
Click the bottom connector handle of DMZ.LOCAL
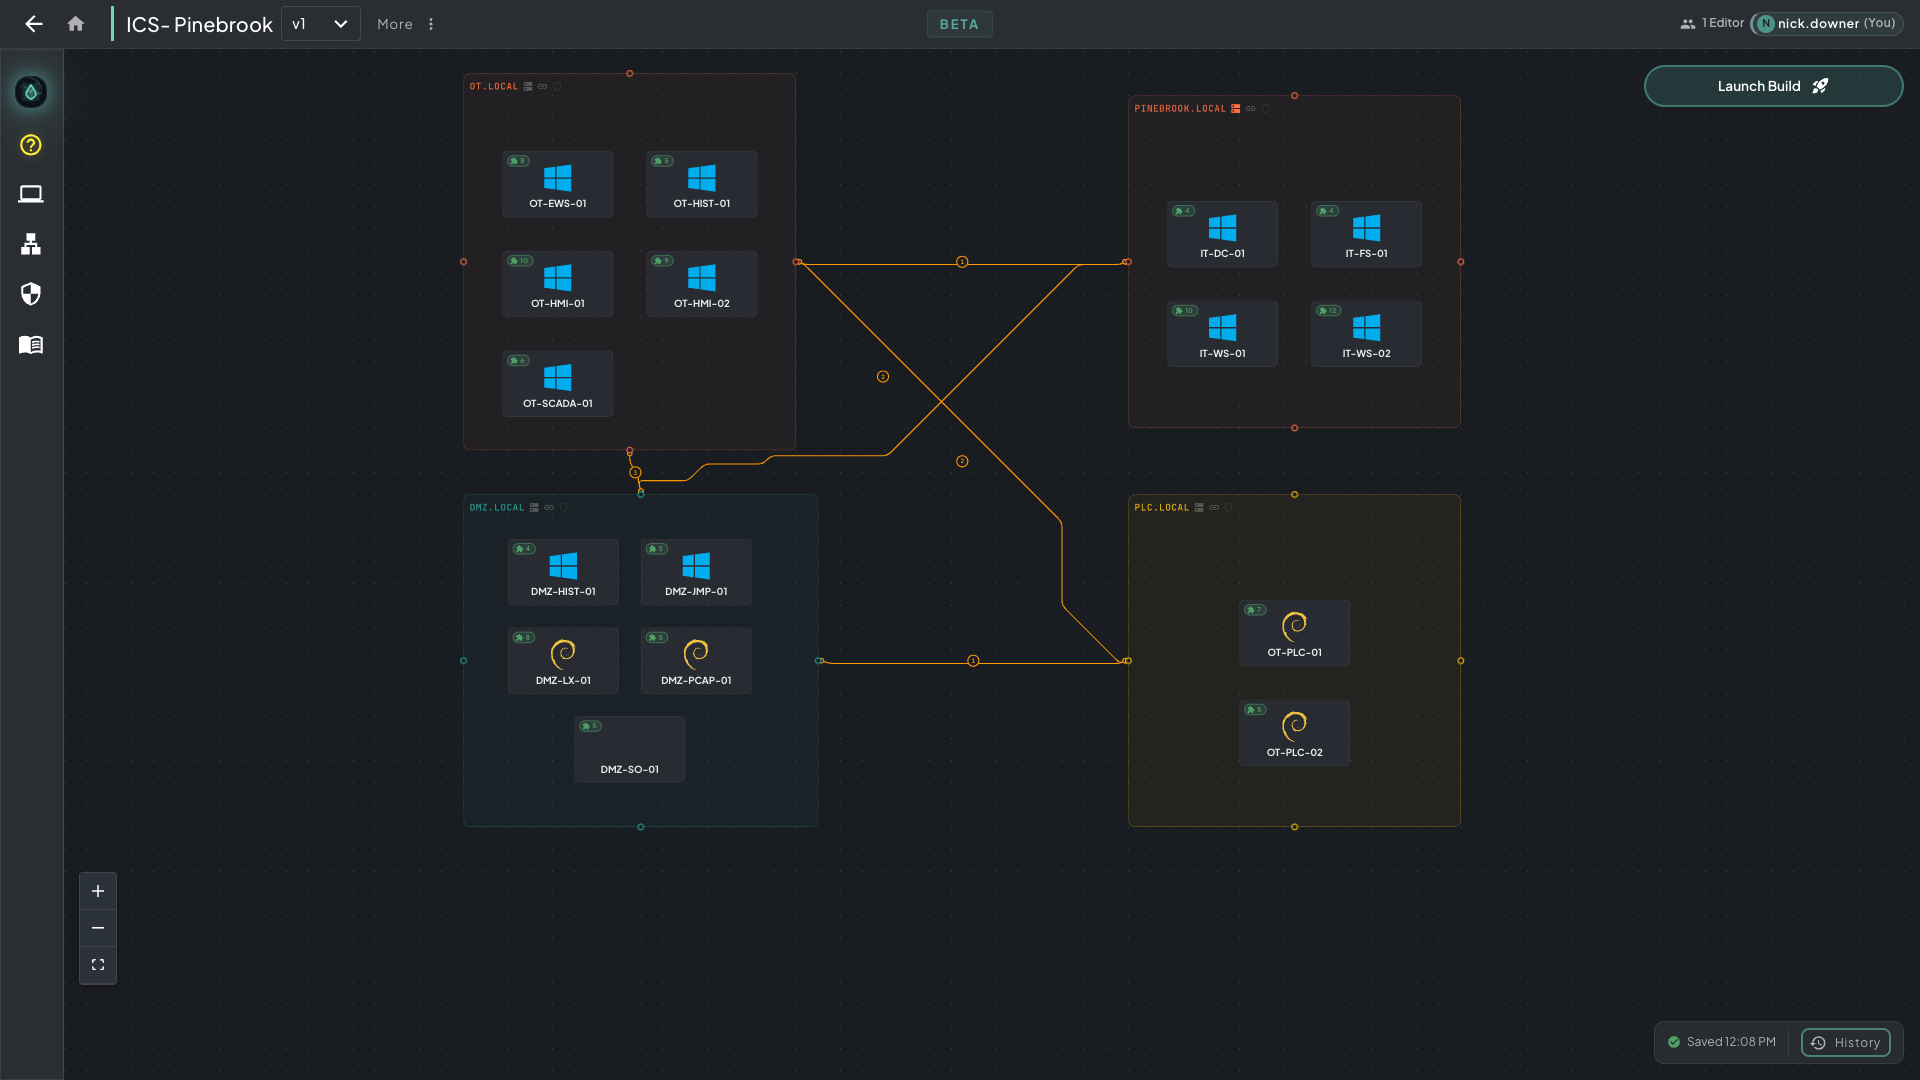pos(641,827)
